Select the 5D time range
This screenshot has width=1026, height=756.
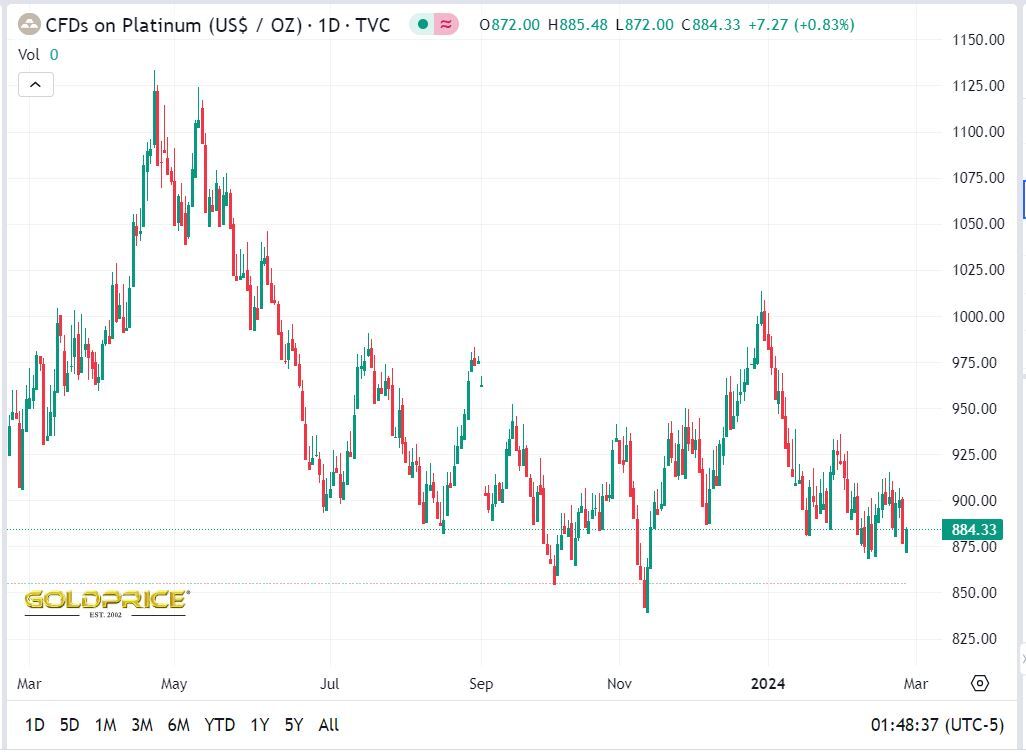(x=69, y=725)
